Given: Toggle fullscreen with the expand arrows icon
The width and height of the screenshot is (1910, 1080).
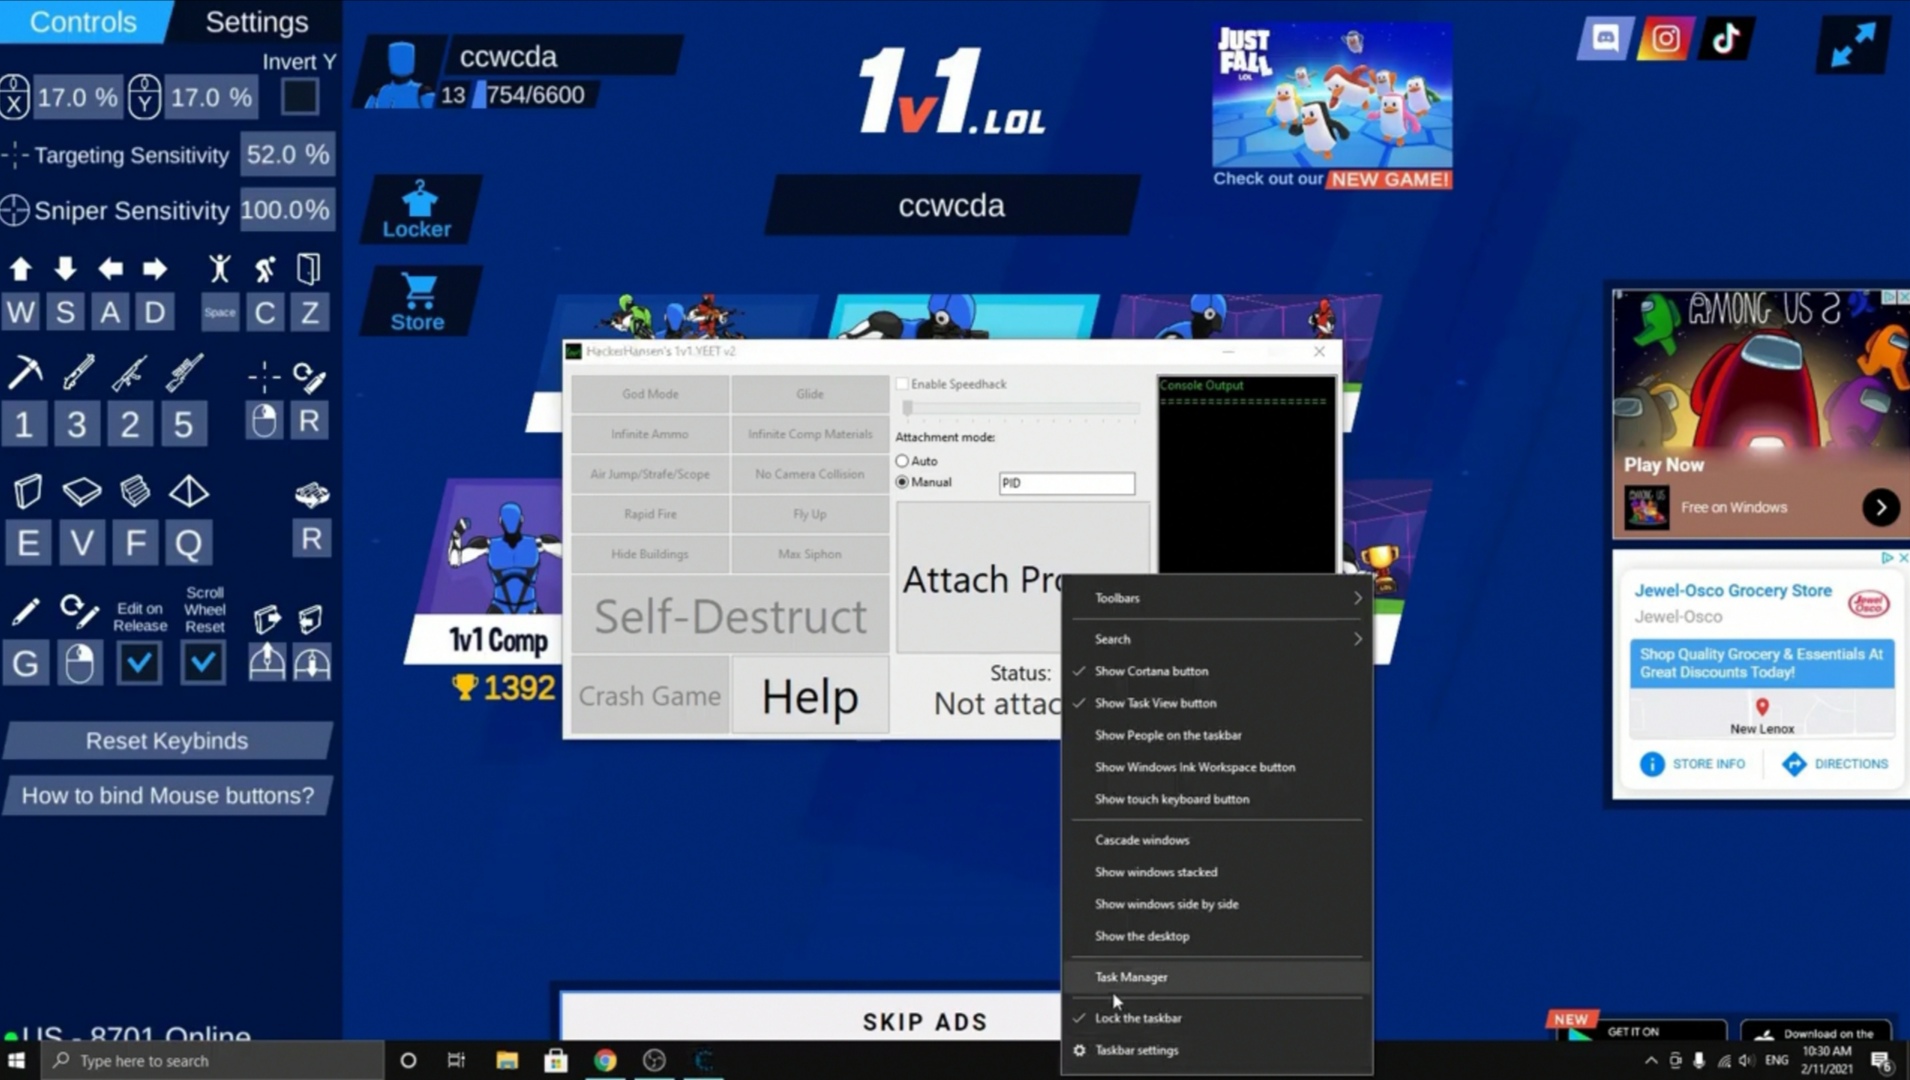Looking at the screenshot, I should (1853, 45).
